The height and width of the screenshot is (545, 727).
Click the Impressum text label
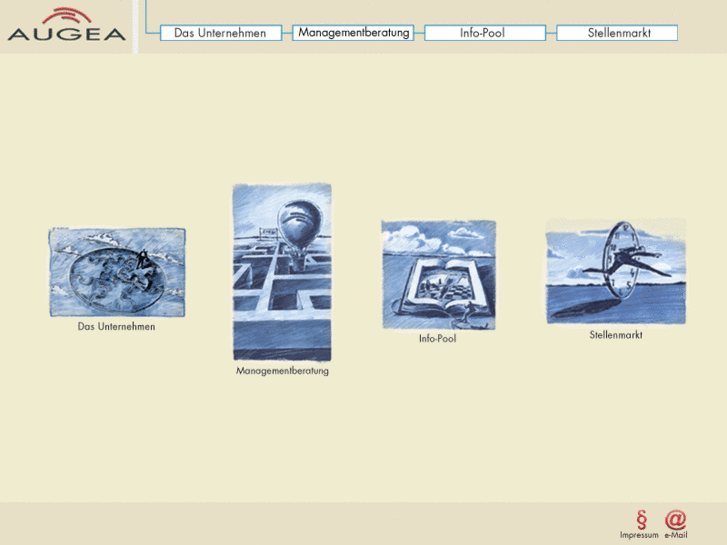click(639, 535)
